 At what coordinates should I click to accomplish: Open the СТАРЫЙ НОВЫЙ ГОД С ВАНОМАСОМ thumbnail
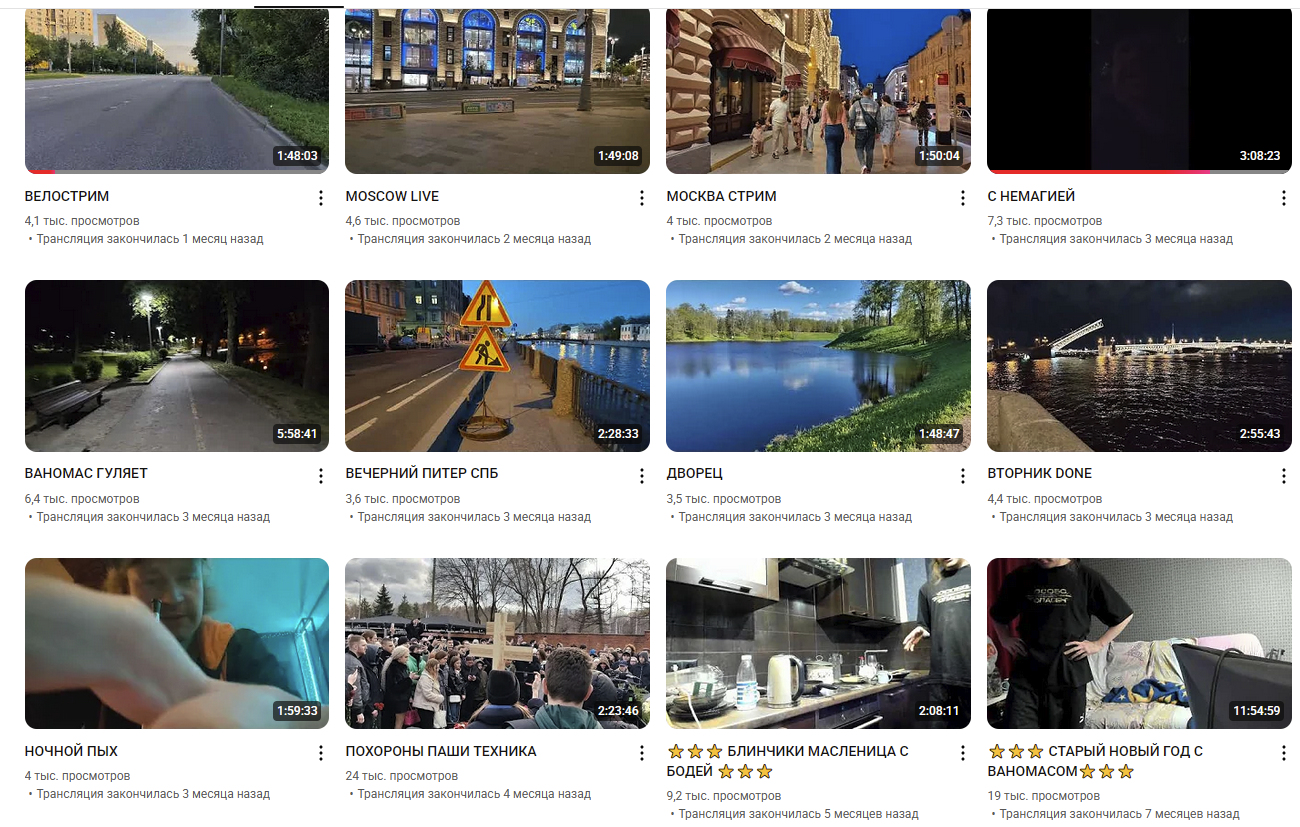(x=1139, y=644)
